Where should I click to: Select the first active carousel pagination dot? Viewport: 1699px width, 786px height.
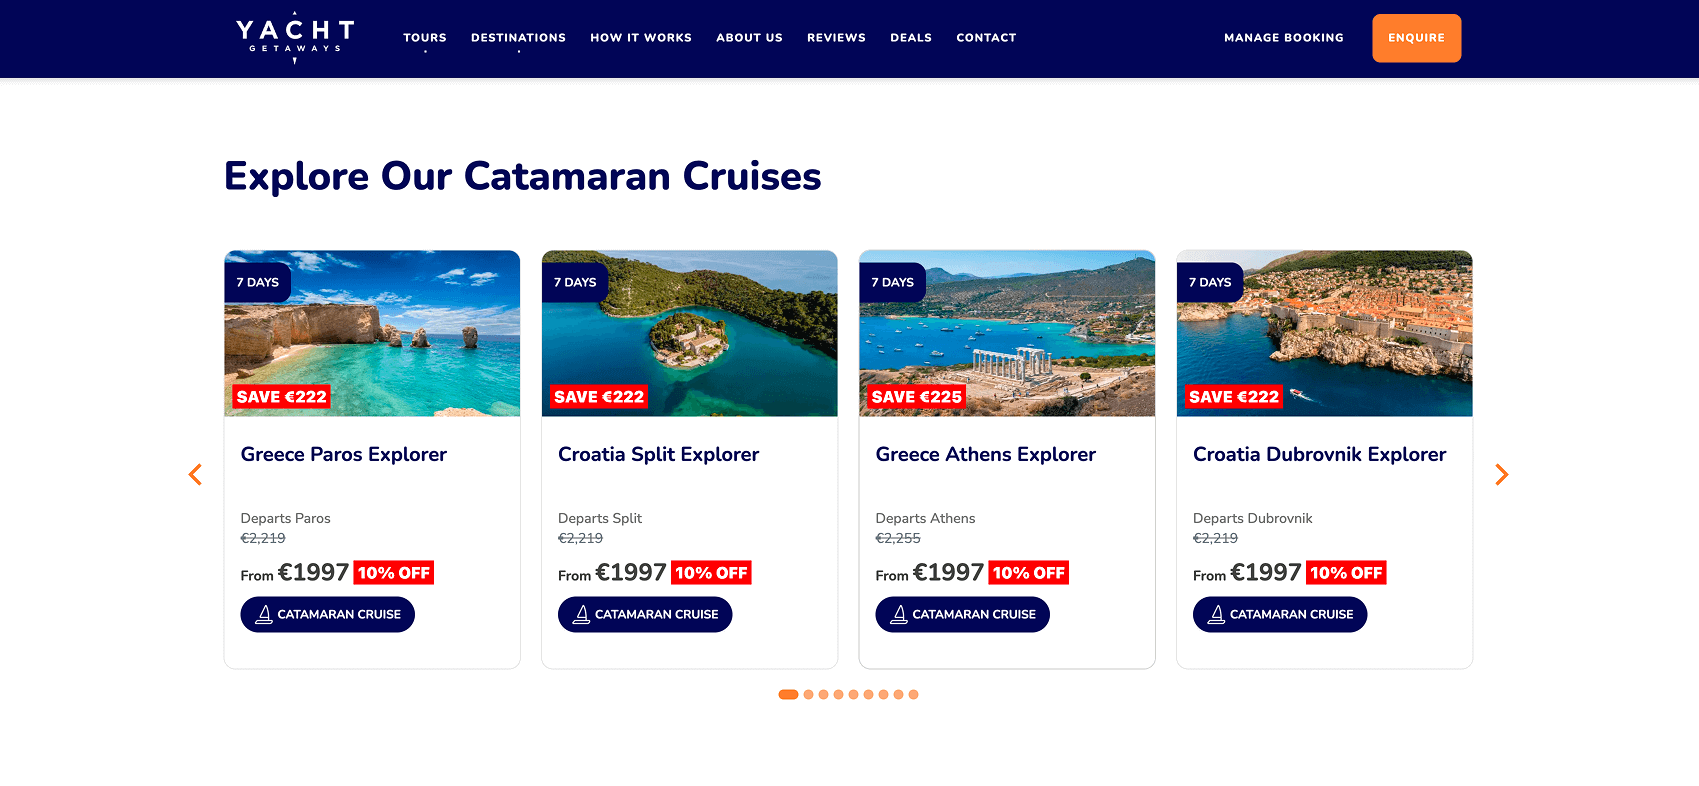pos(788,695)
